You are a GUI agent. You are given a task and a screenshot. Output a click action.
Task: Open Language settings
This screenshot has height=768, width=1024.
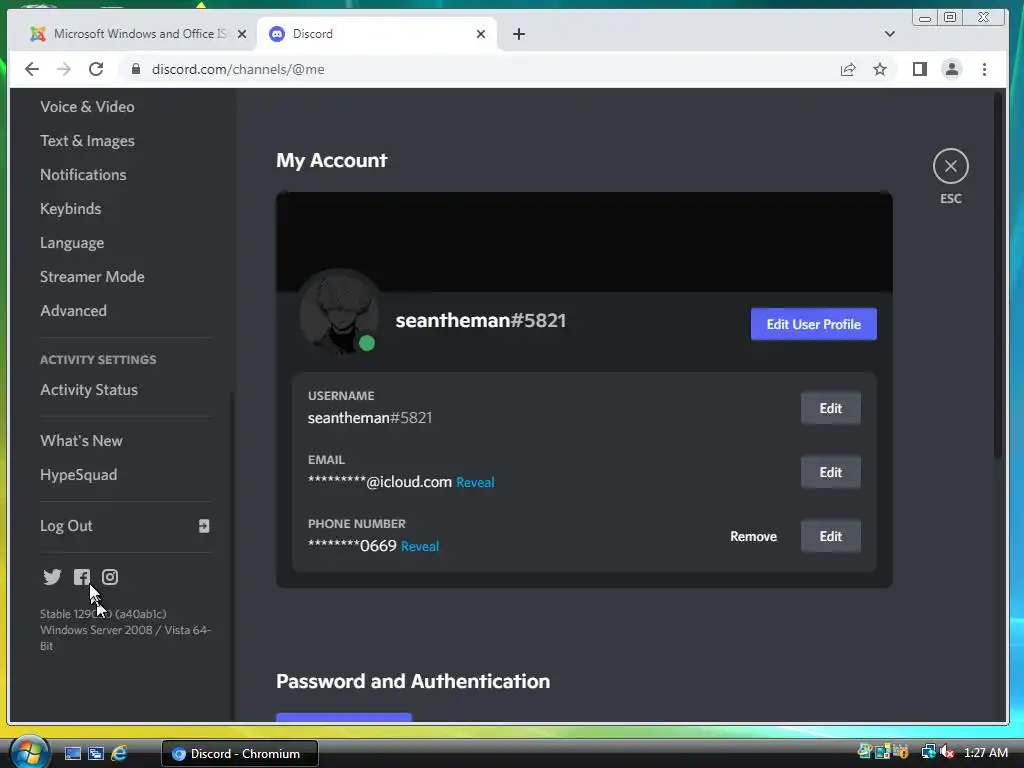coord(72,242)
